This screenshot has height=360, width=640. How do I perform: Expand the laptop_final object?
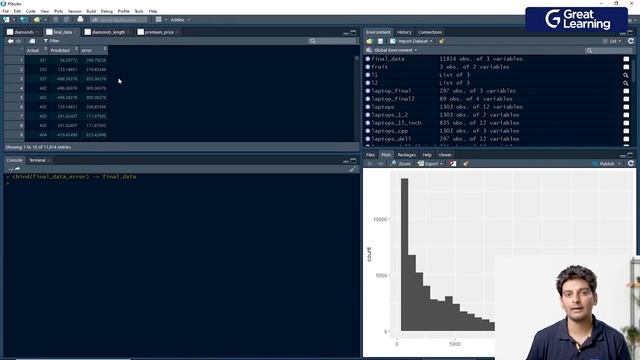tap(368, 91)
